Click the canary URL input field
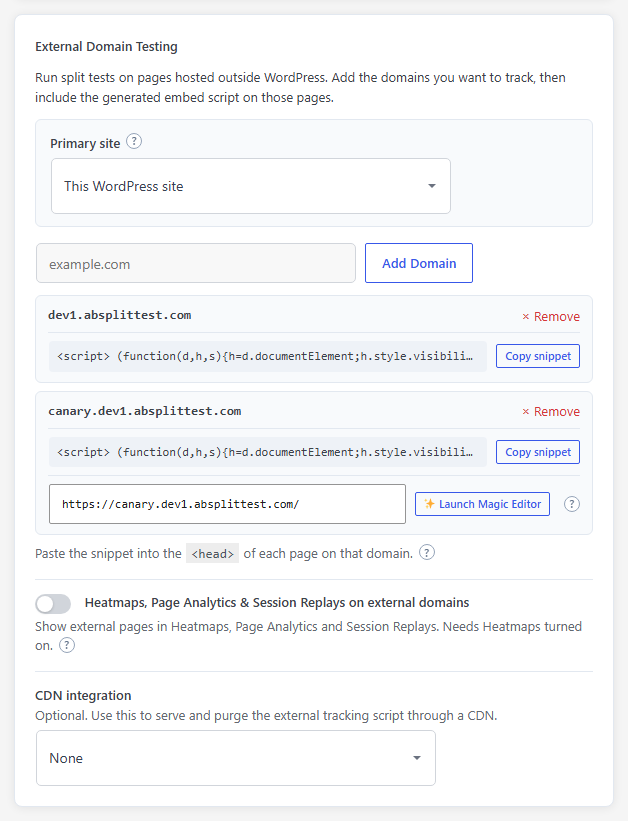The width and height of the screenshot is (628, 821). click(x=227, y=504)
